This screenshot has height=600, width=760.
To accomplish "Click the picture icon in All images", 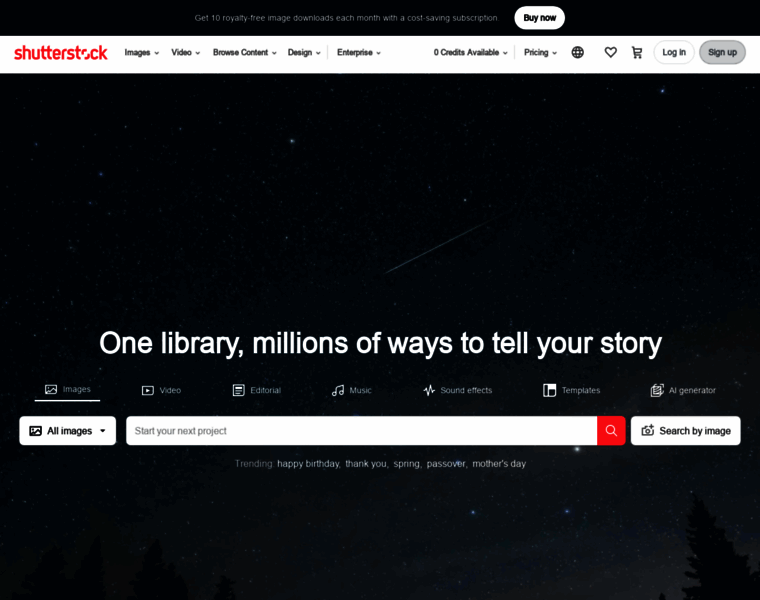I will pos(35,431).
